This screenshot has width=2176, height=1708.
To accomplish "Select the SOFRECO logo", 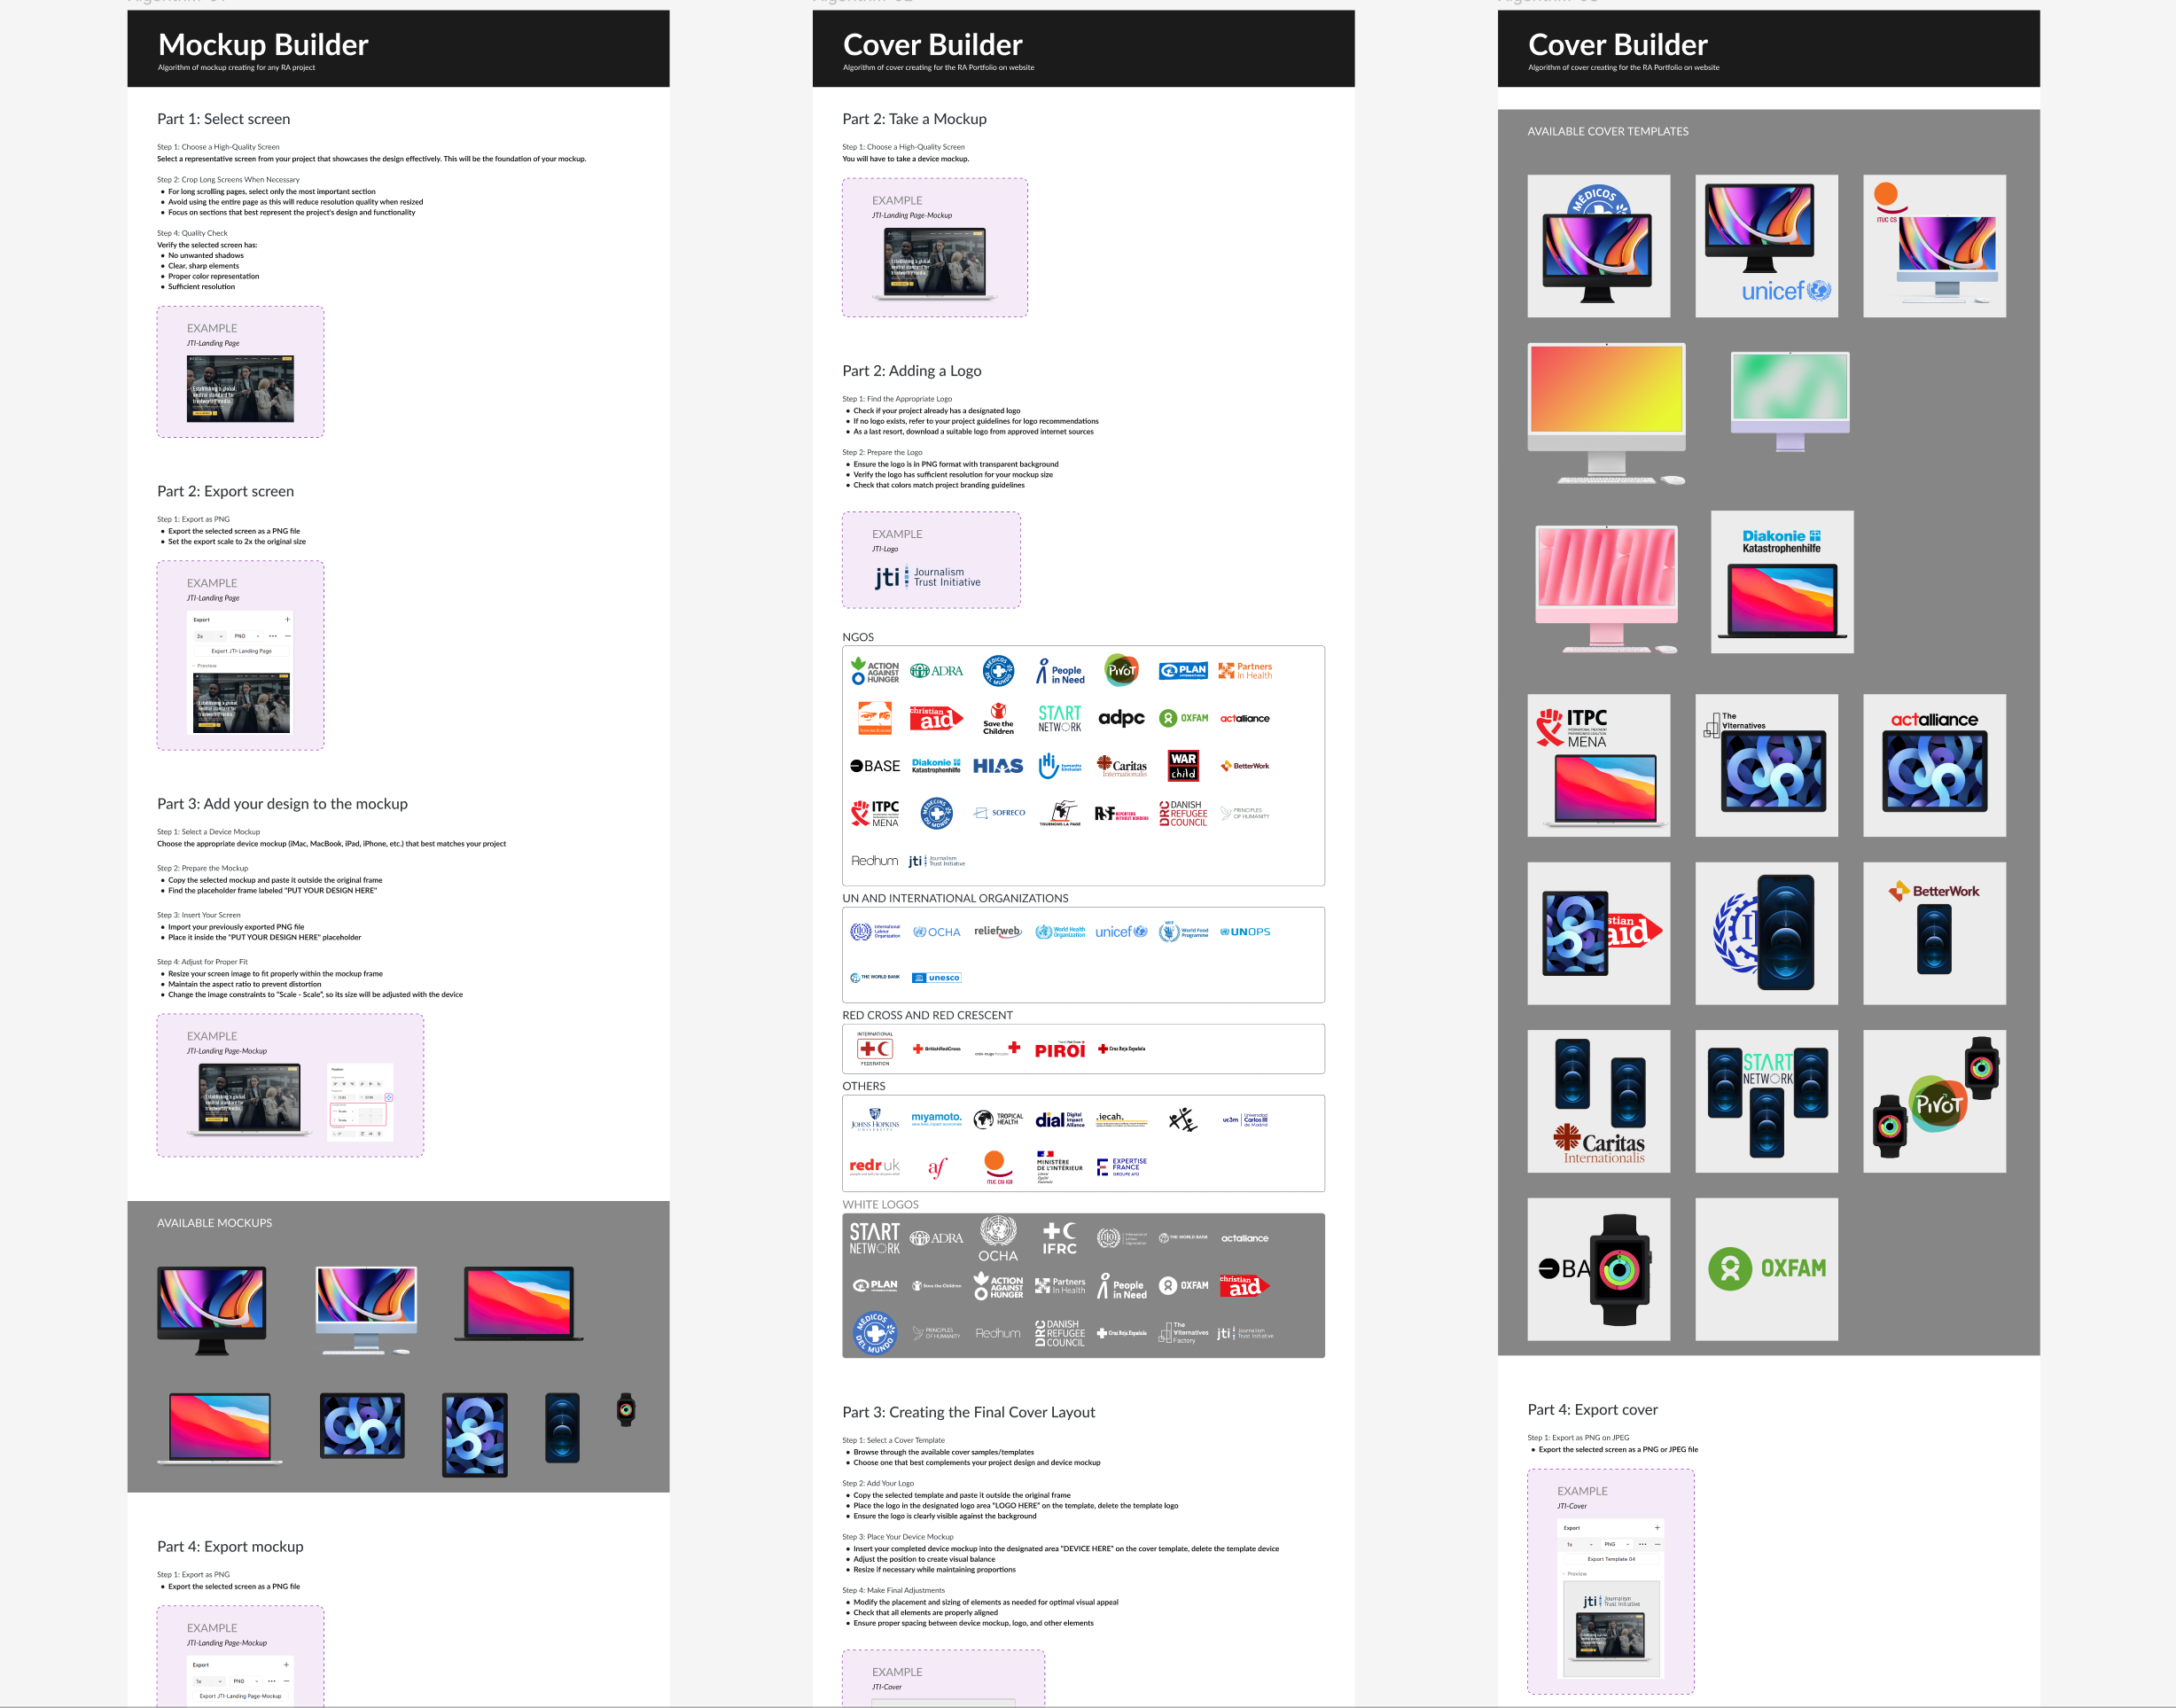I will point(998,813).
